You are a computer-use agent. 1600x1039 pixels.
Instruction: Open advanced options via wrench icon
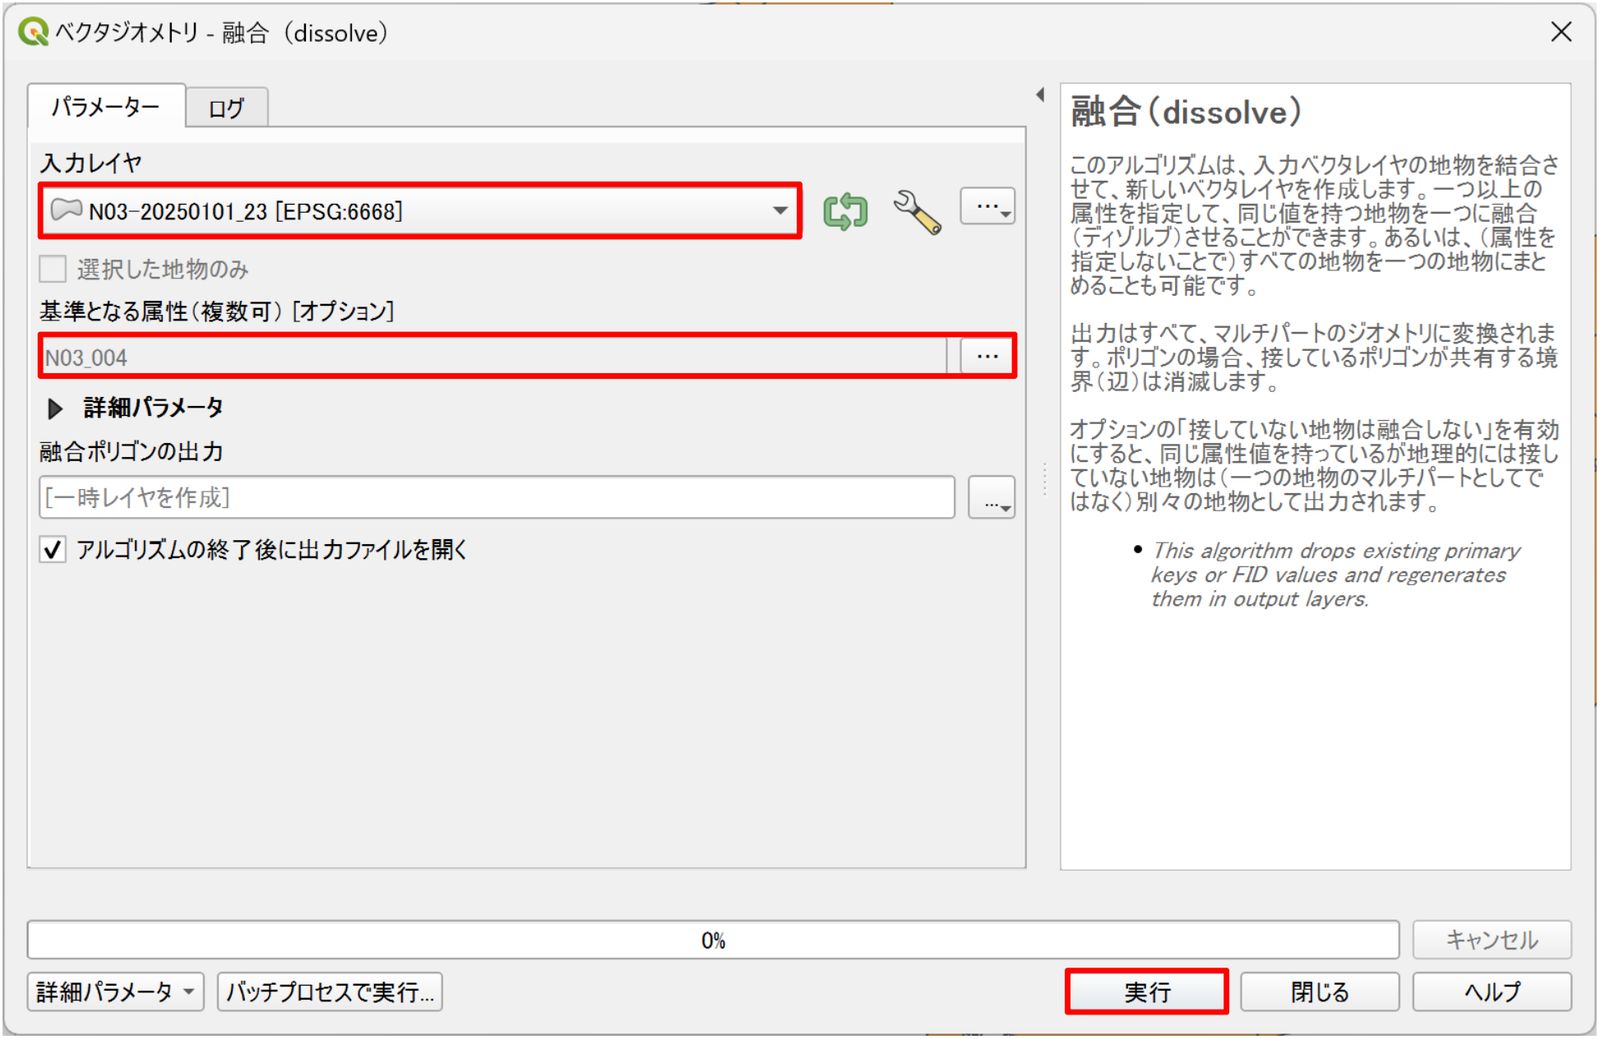pos(917,212)
